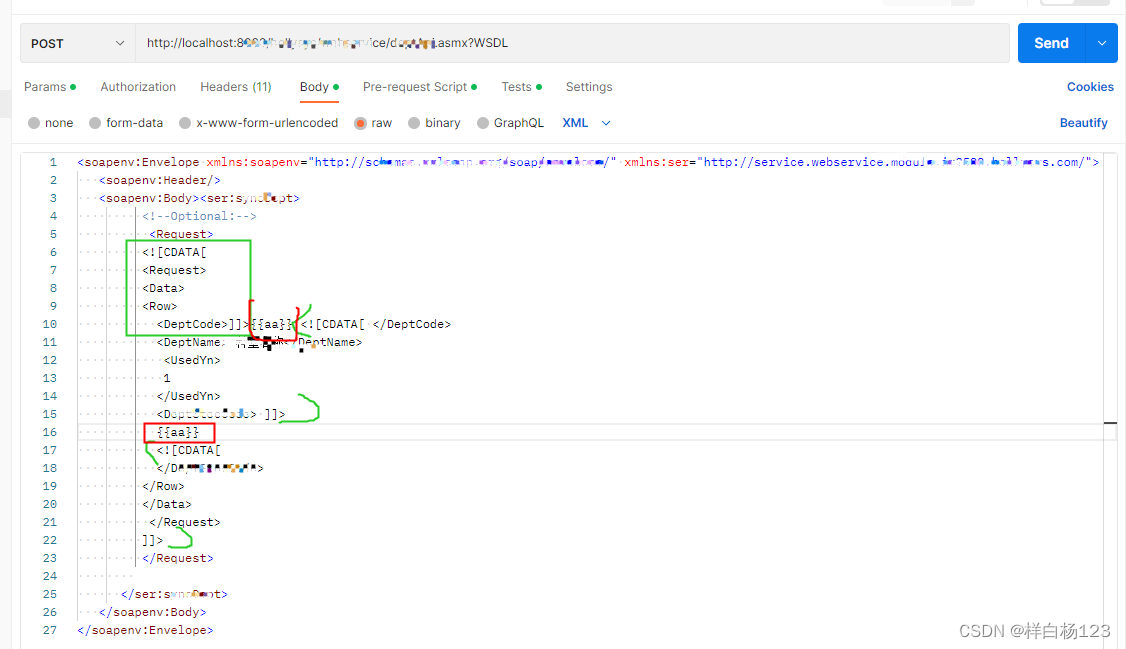This screenshot has height=649, width=1126.
Task: Select the GraphQL body type
Action: pos(510,122)
